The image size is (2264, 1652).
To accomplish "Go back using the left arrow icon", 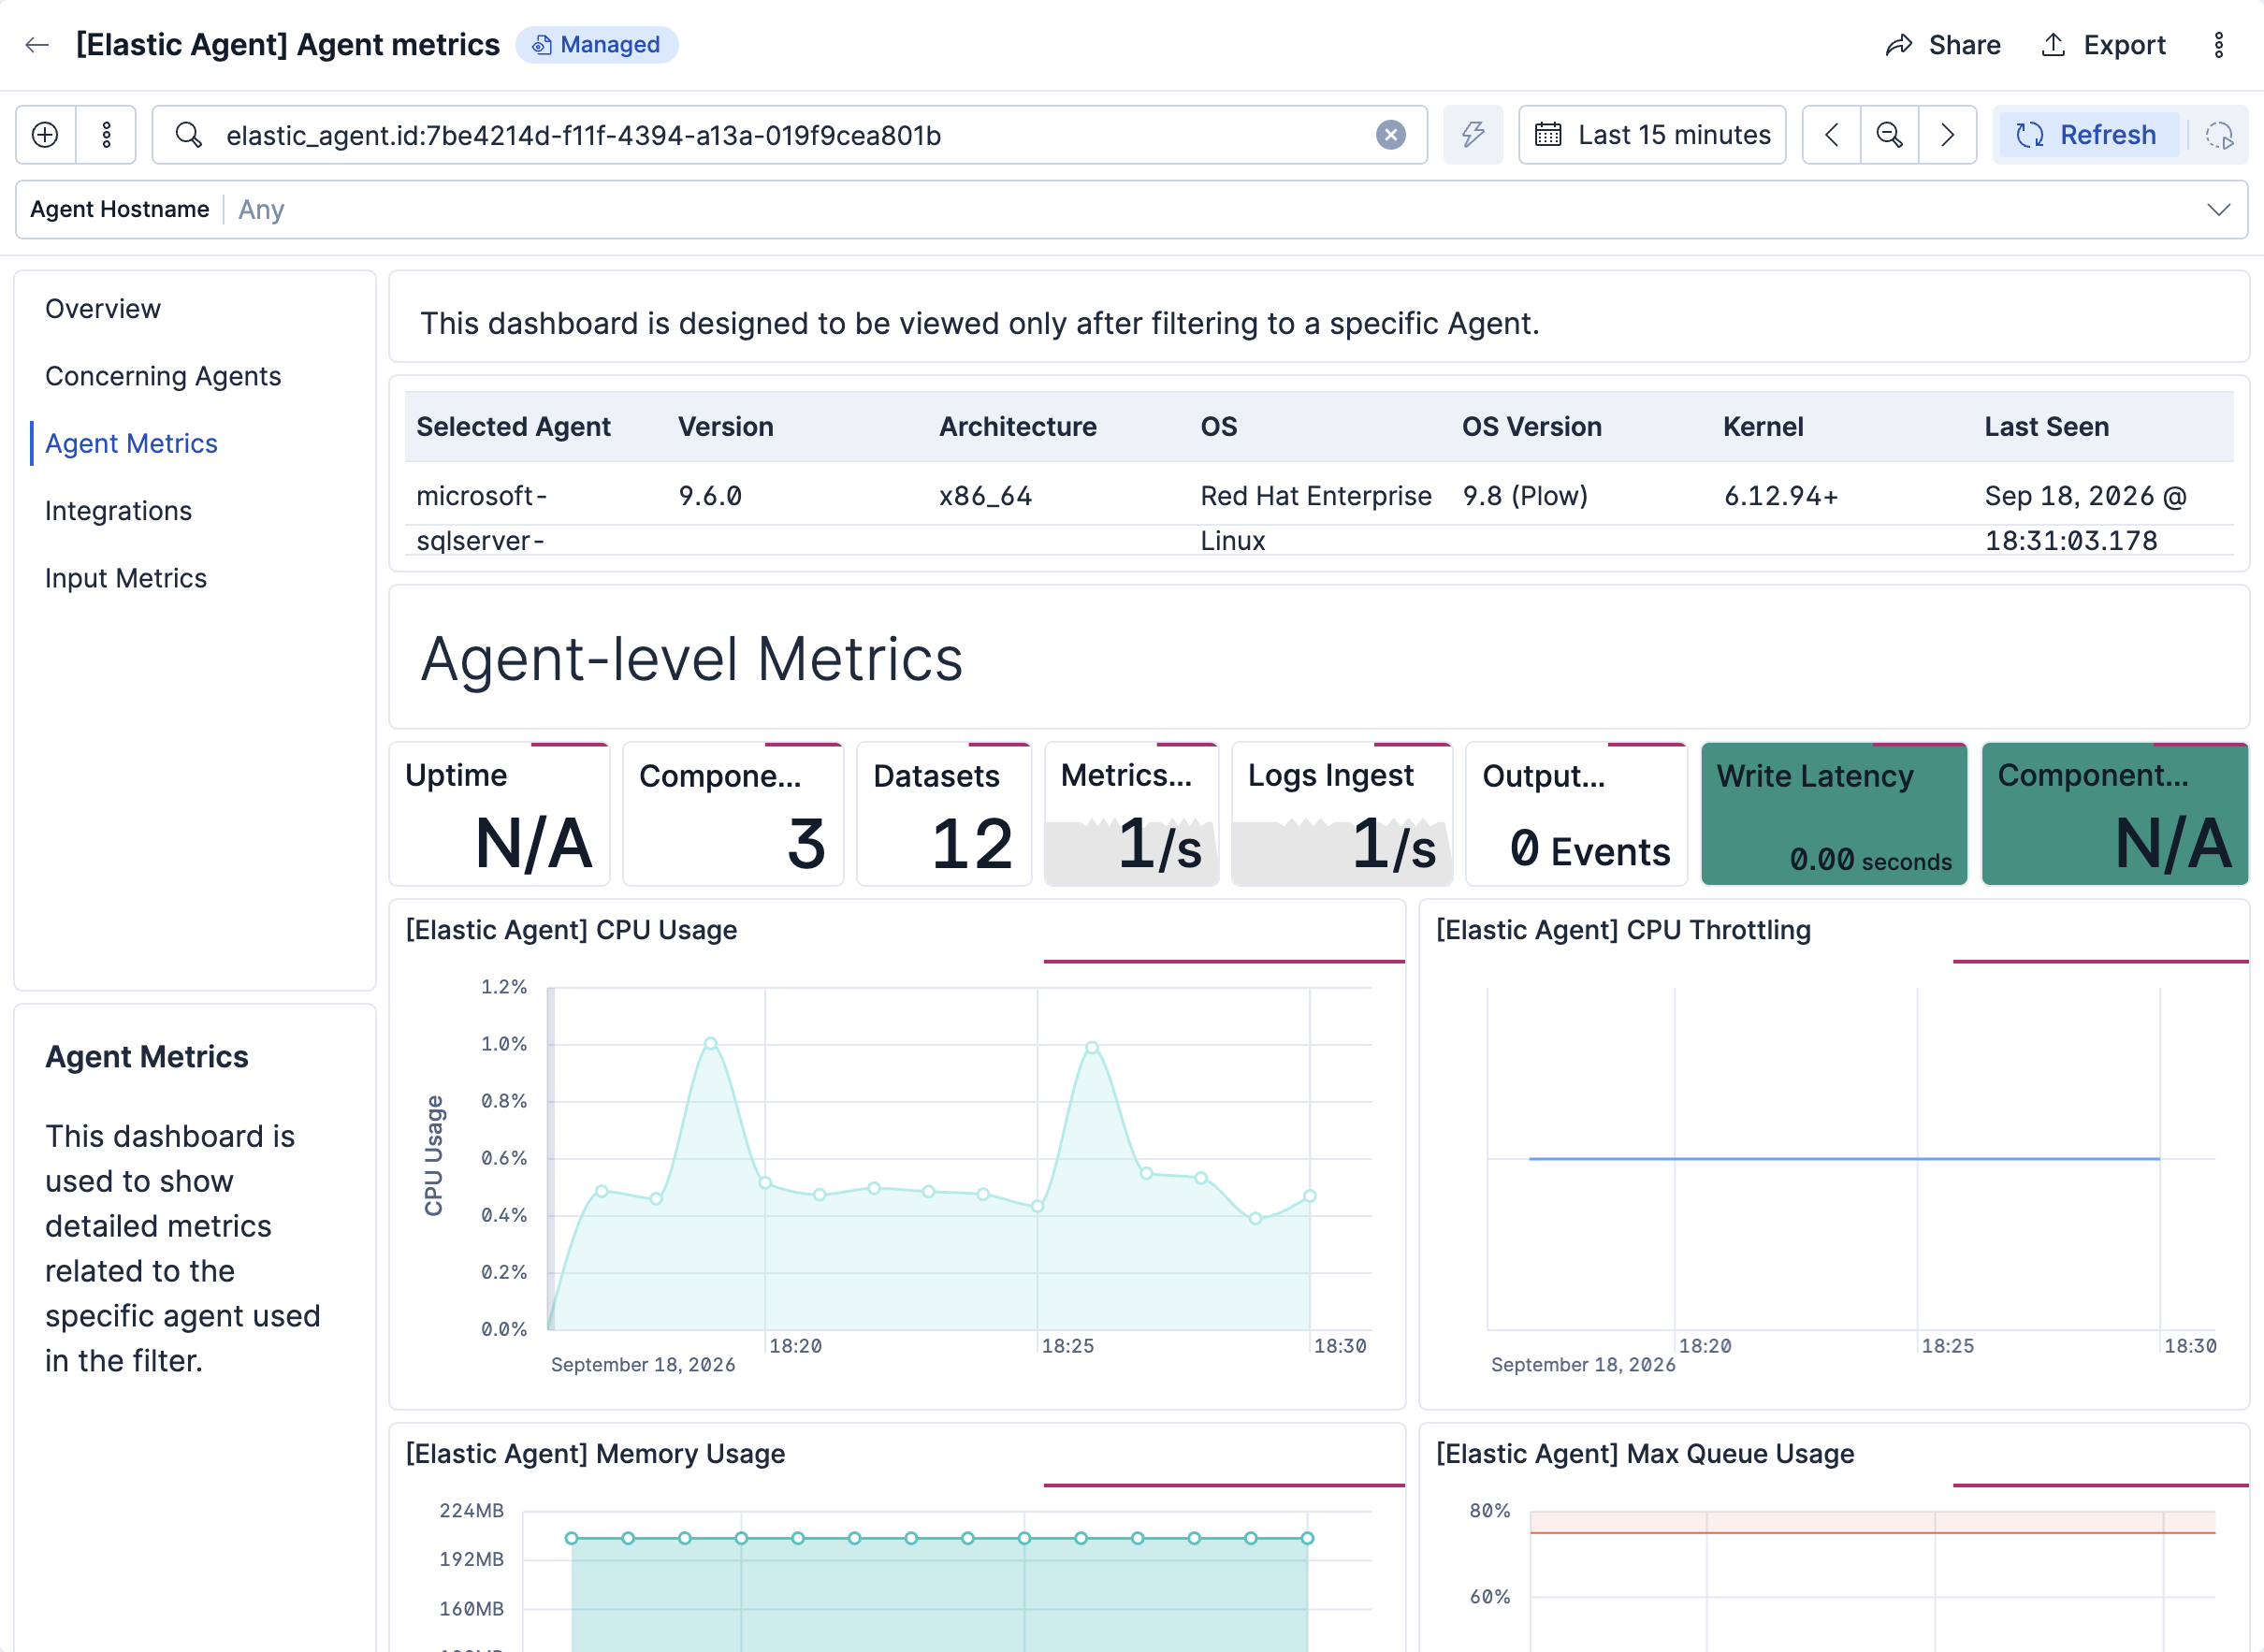I will pos(37,45).
